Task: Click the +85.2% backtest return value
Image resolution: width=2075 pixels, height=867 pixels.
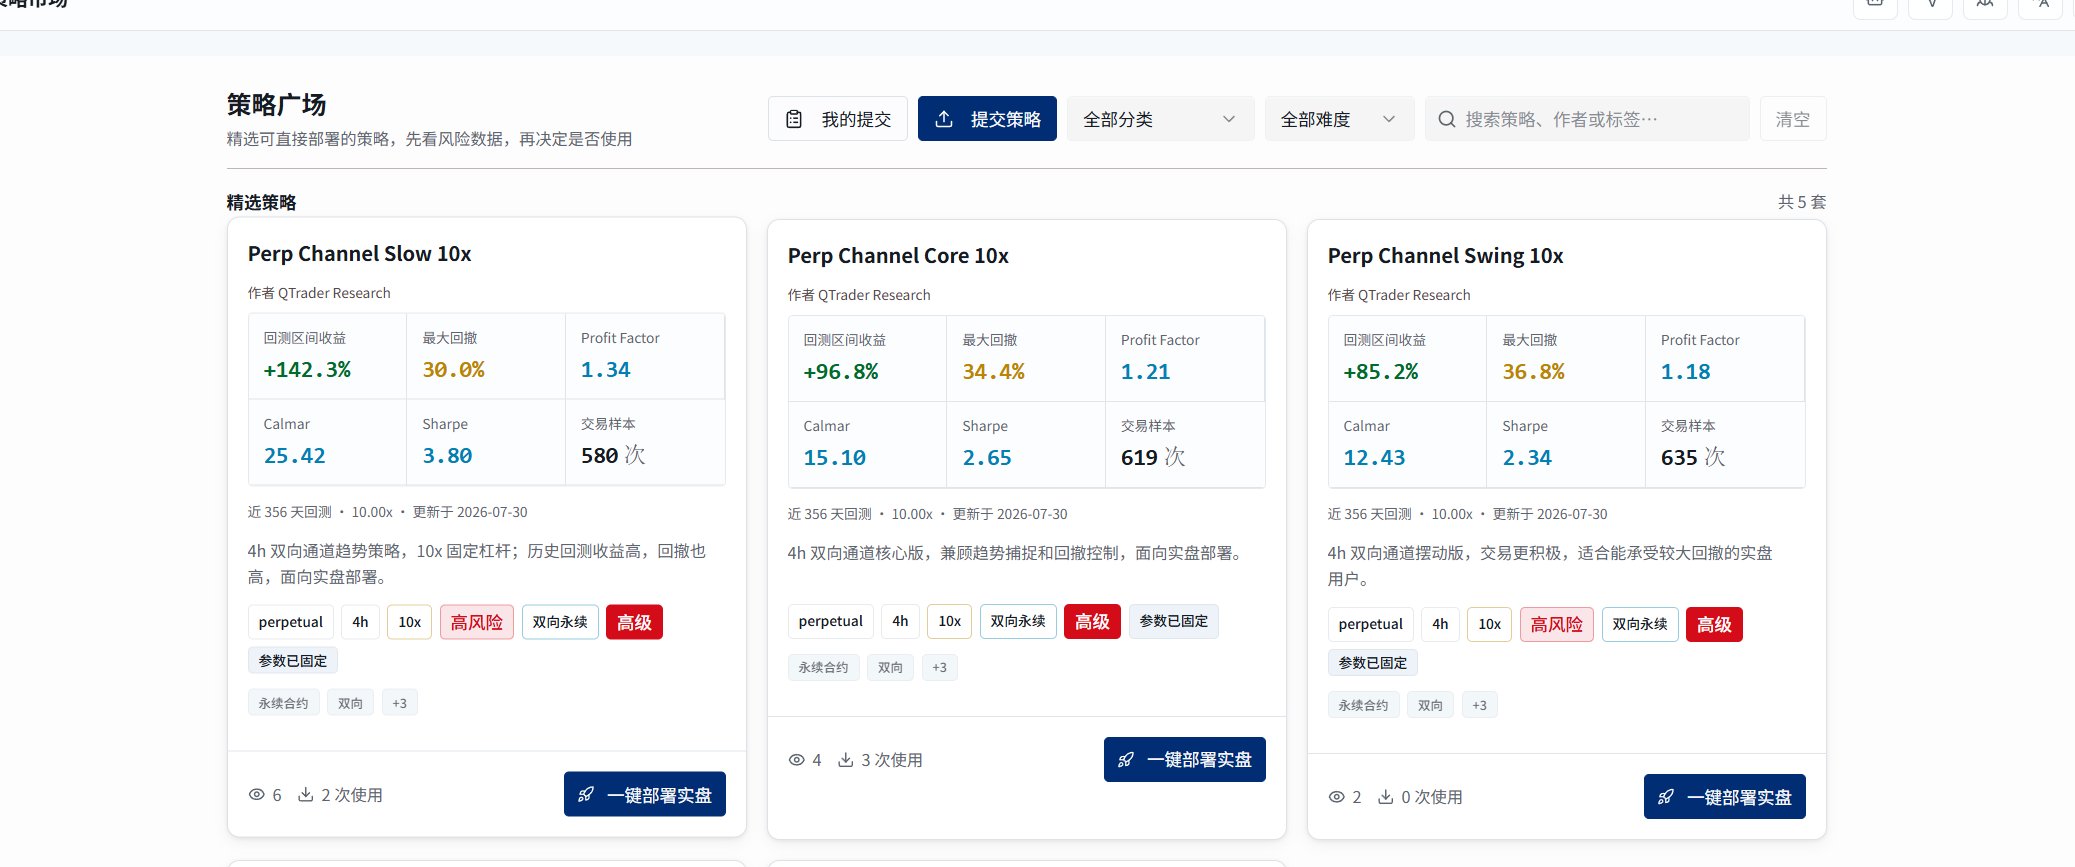Action: 1381,372
